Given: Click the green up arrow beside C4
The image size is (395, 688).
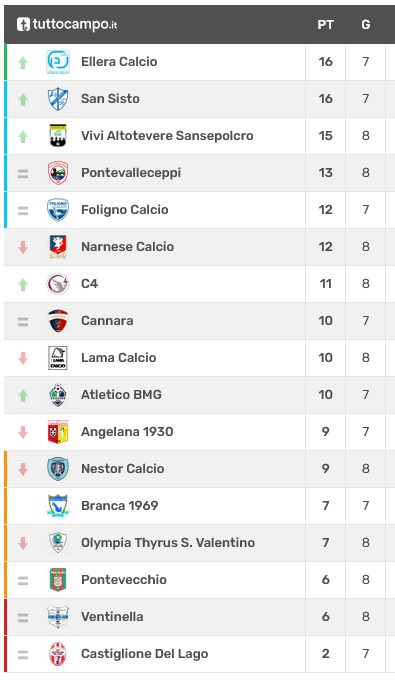Looking at the screenshot, I should tap(23, 285).
